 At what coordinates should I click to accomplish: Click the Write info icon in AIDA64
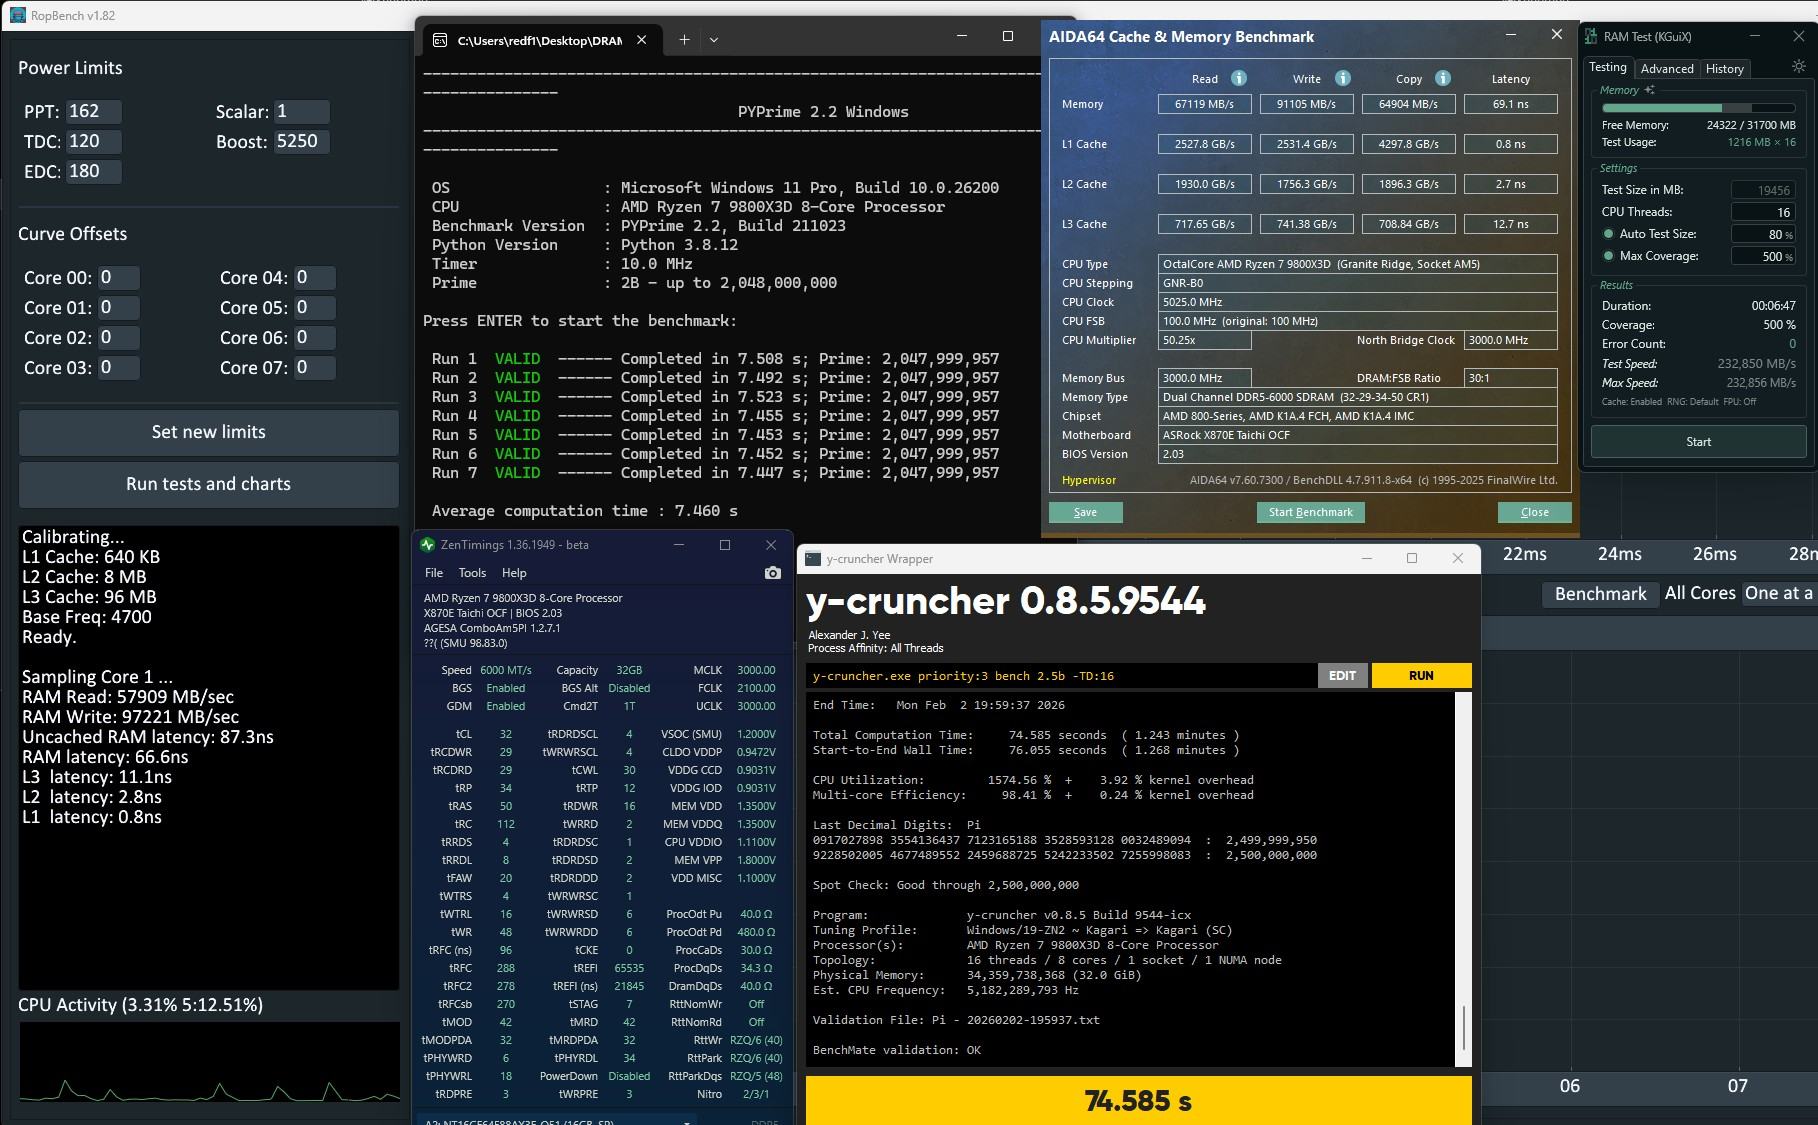pyautogui.click(x=1342, y=78)
